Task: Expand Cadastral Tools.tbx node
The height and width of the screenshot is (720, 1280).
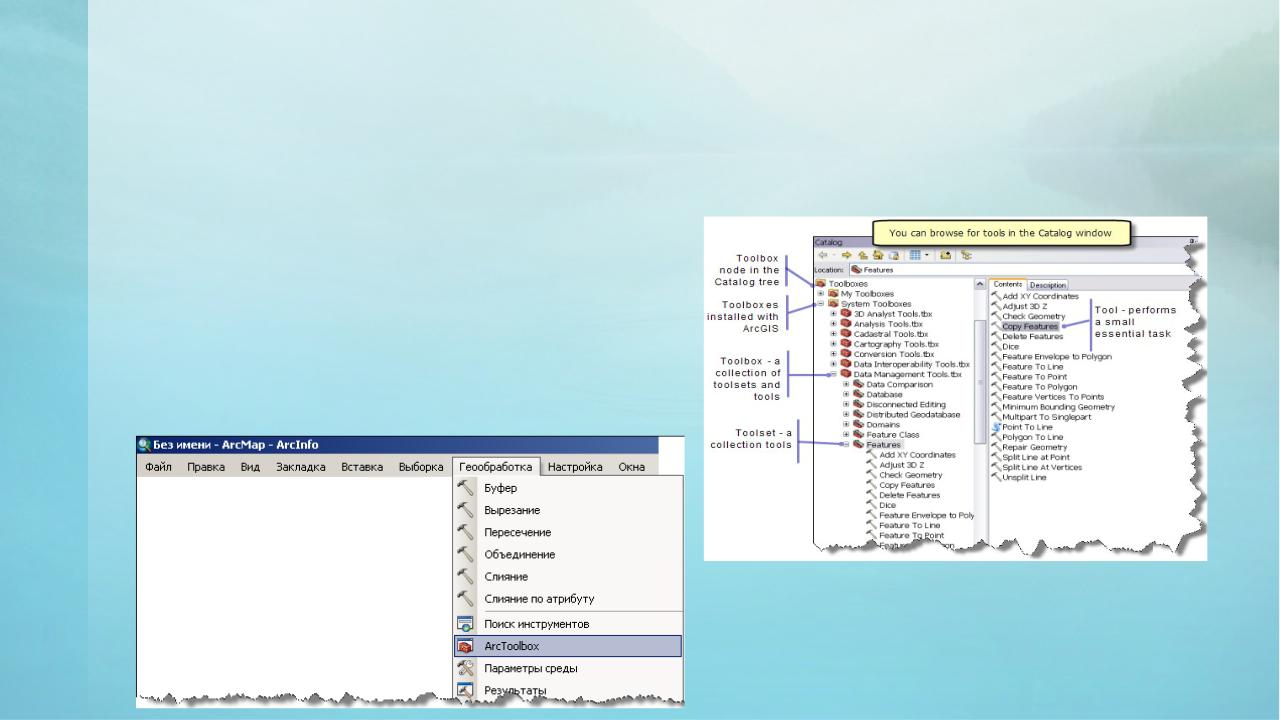Action: 834,334
